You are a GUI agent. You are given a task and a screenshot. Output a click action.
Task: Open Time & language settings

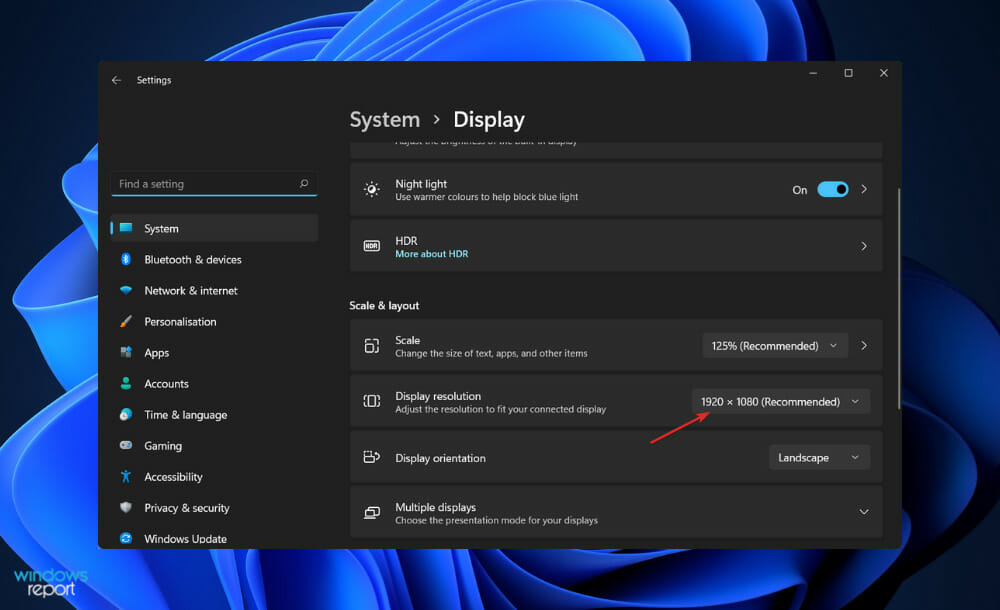pyautogui.click(x=185, y=415)
